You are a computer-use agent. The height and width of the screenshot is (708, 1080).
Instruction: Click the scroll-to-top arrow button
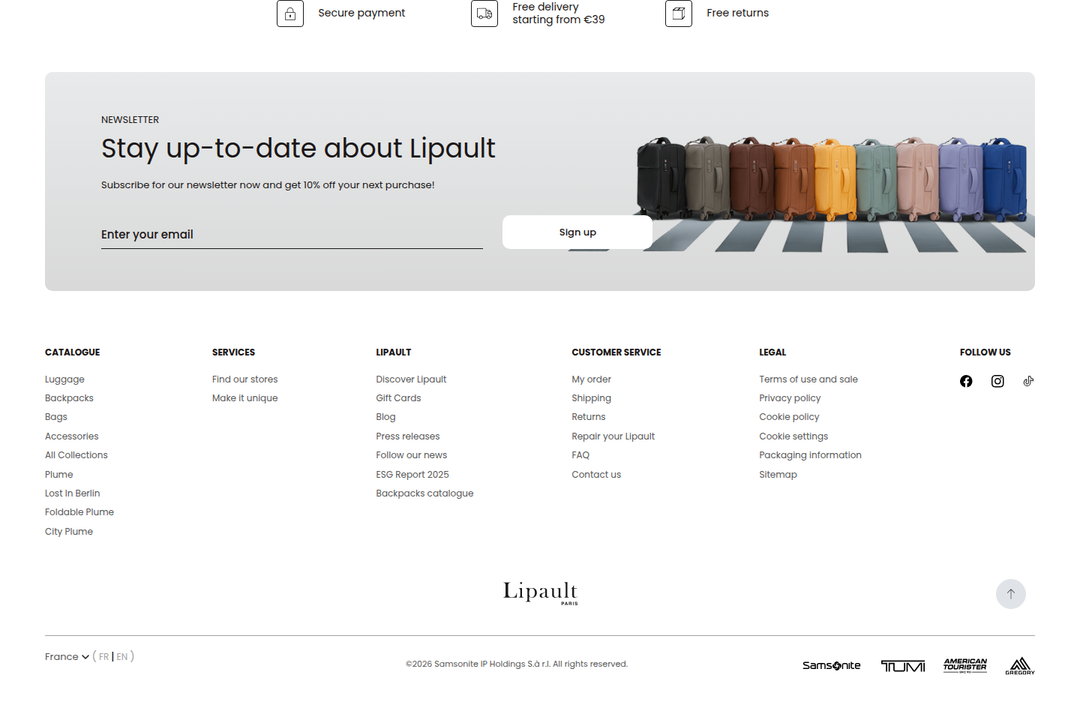(1010, 594)
